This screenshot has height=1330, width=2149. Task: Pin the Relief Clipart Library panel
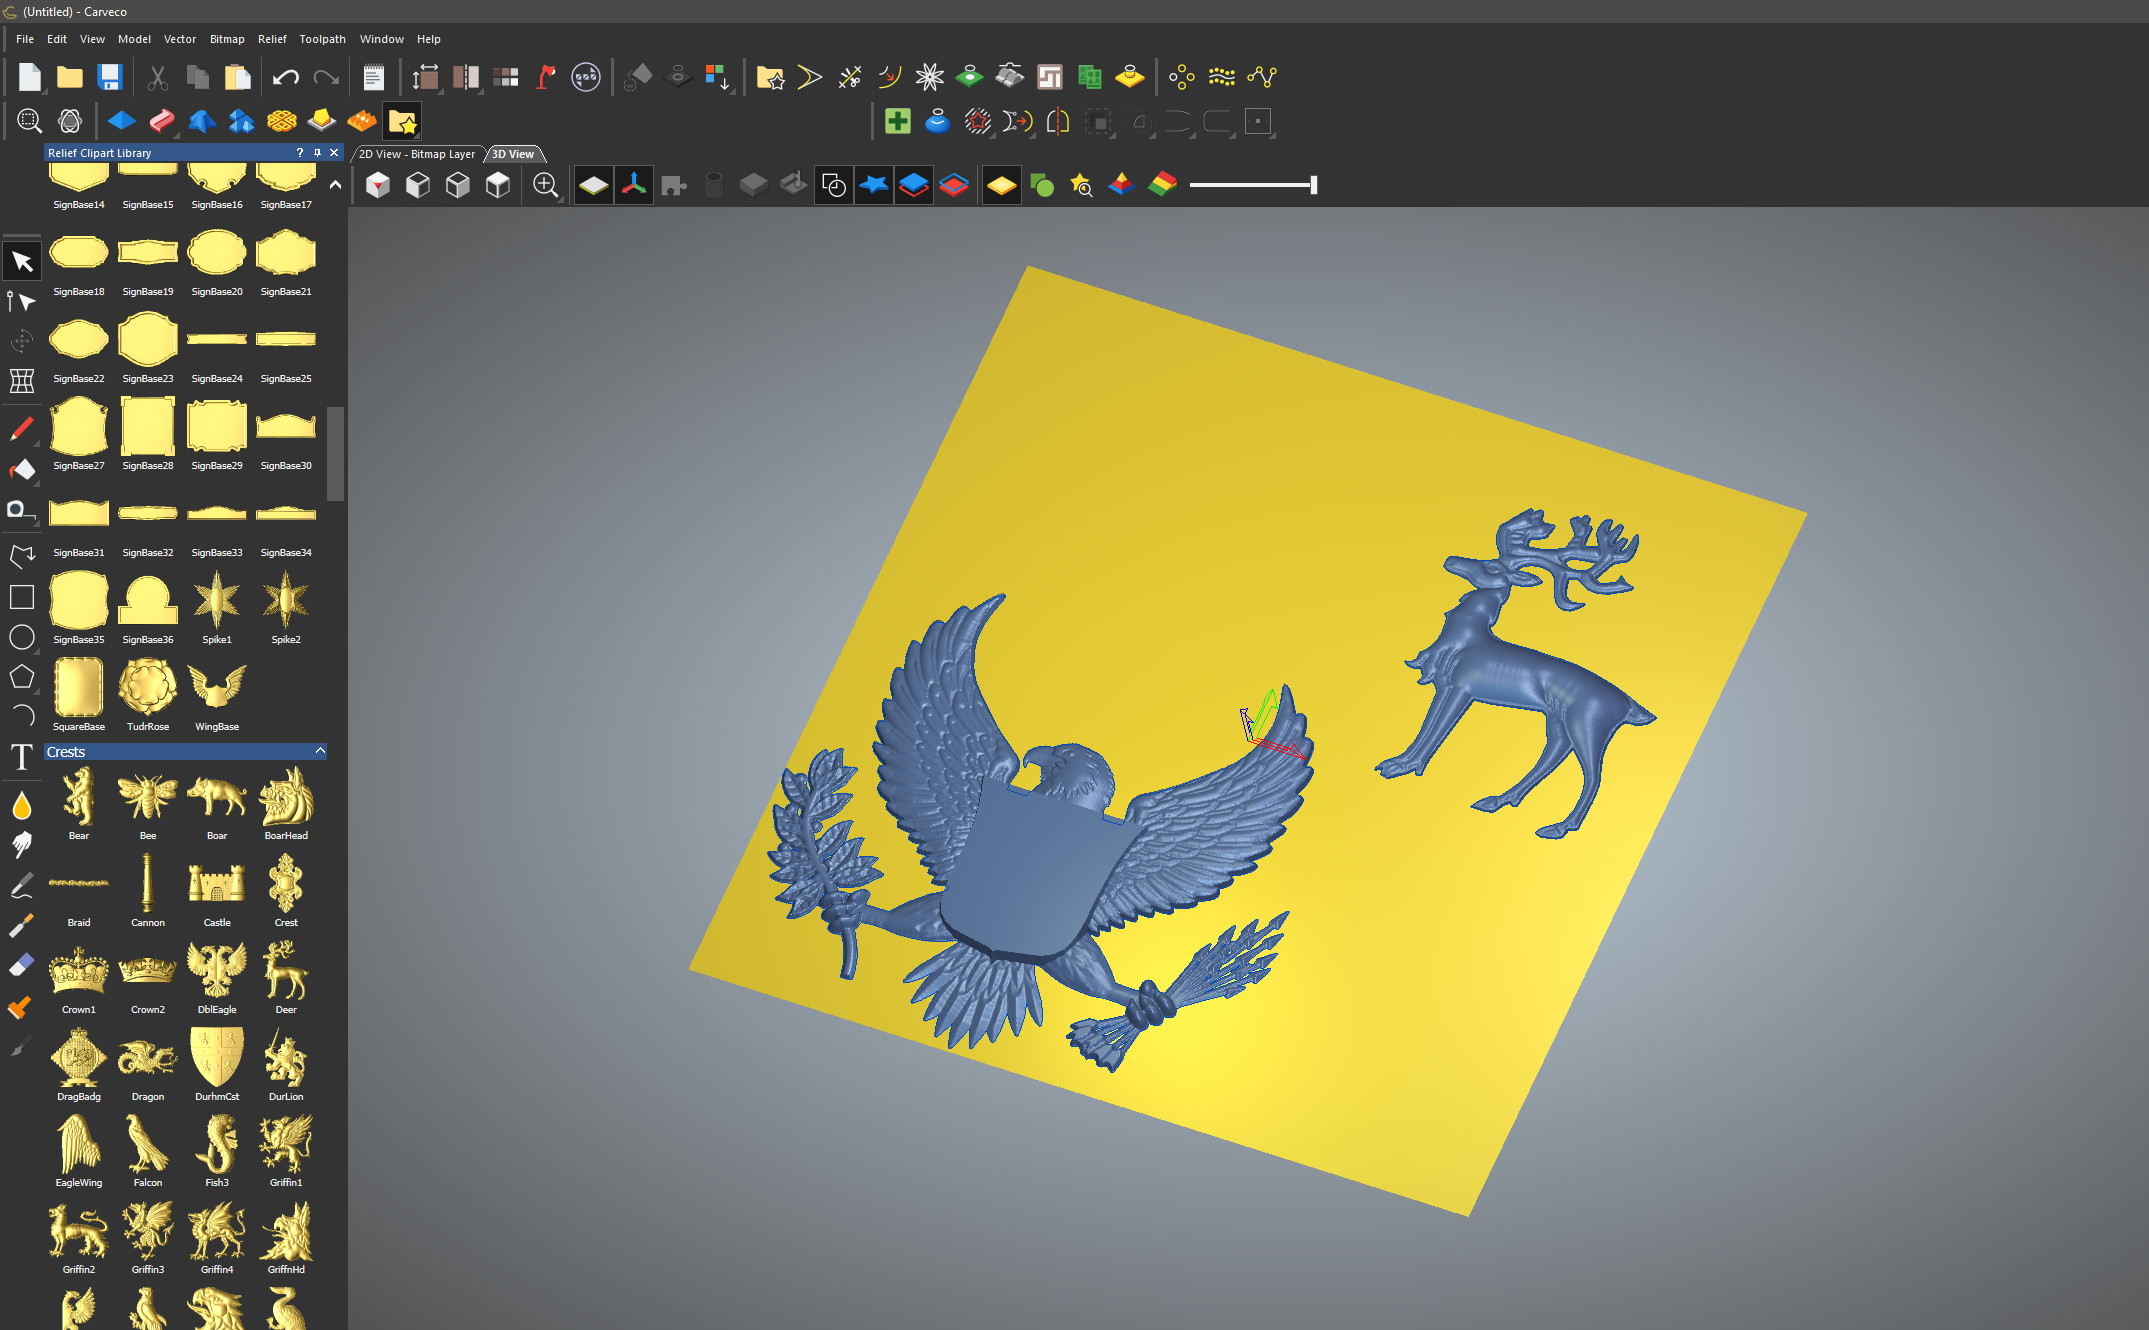[317, 153]
